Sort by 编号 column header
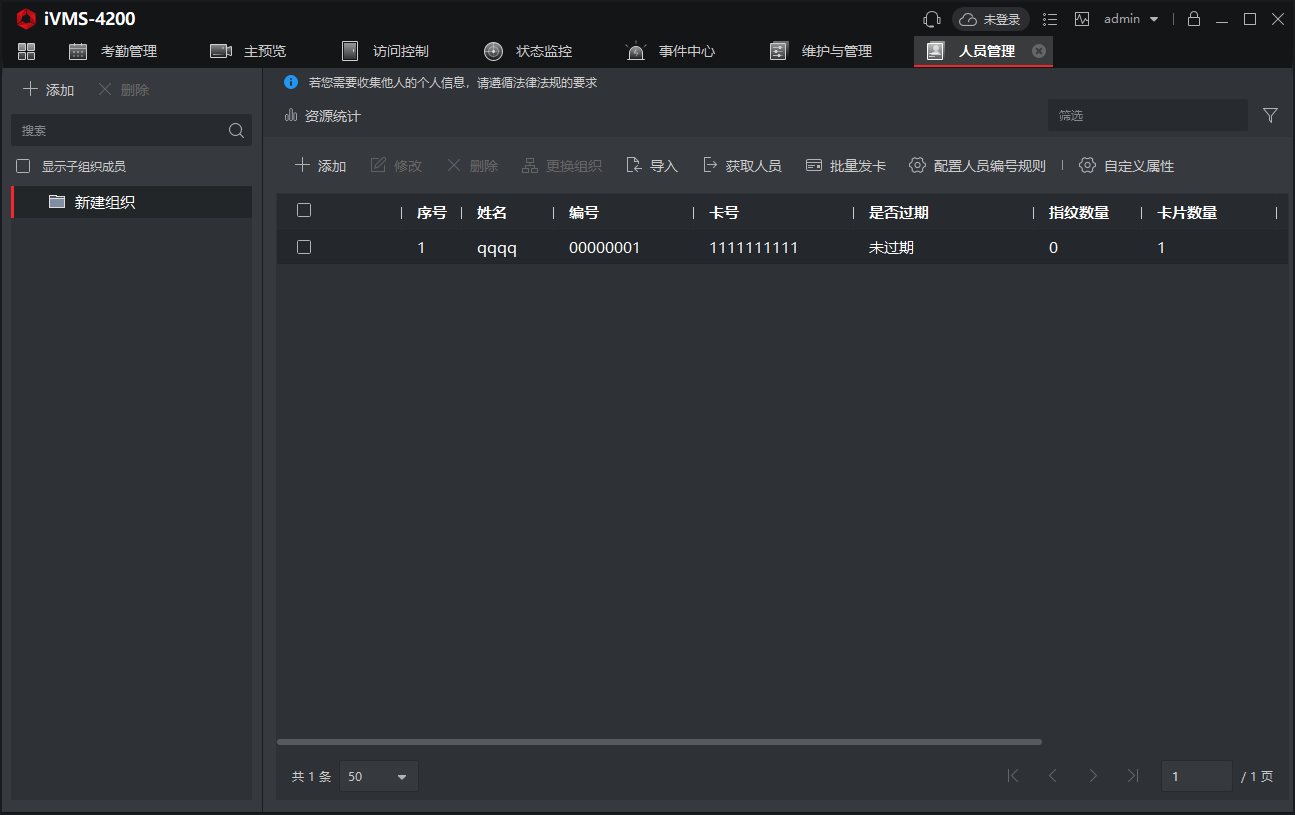 click(584, 213)
